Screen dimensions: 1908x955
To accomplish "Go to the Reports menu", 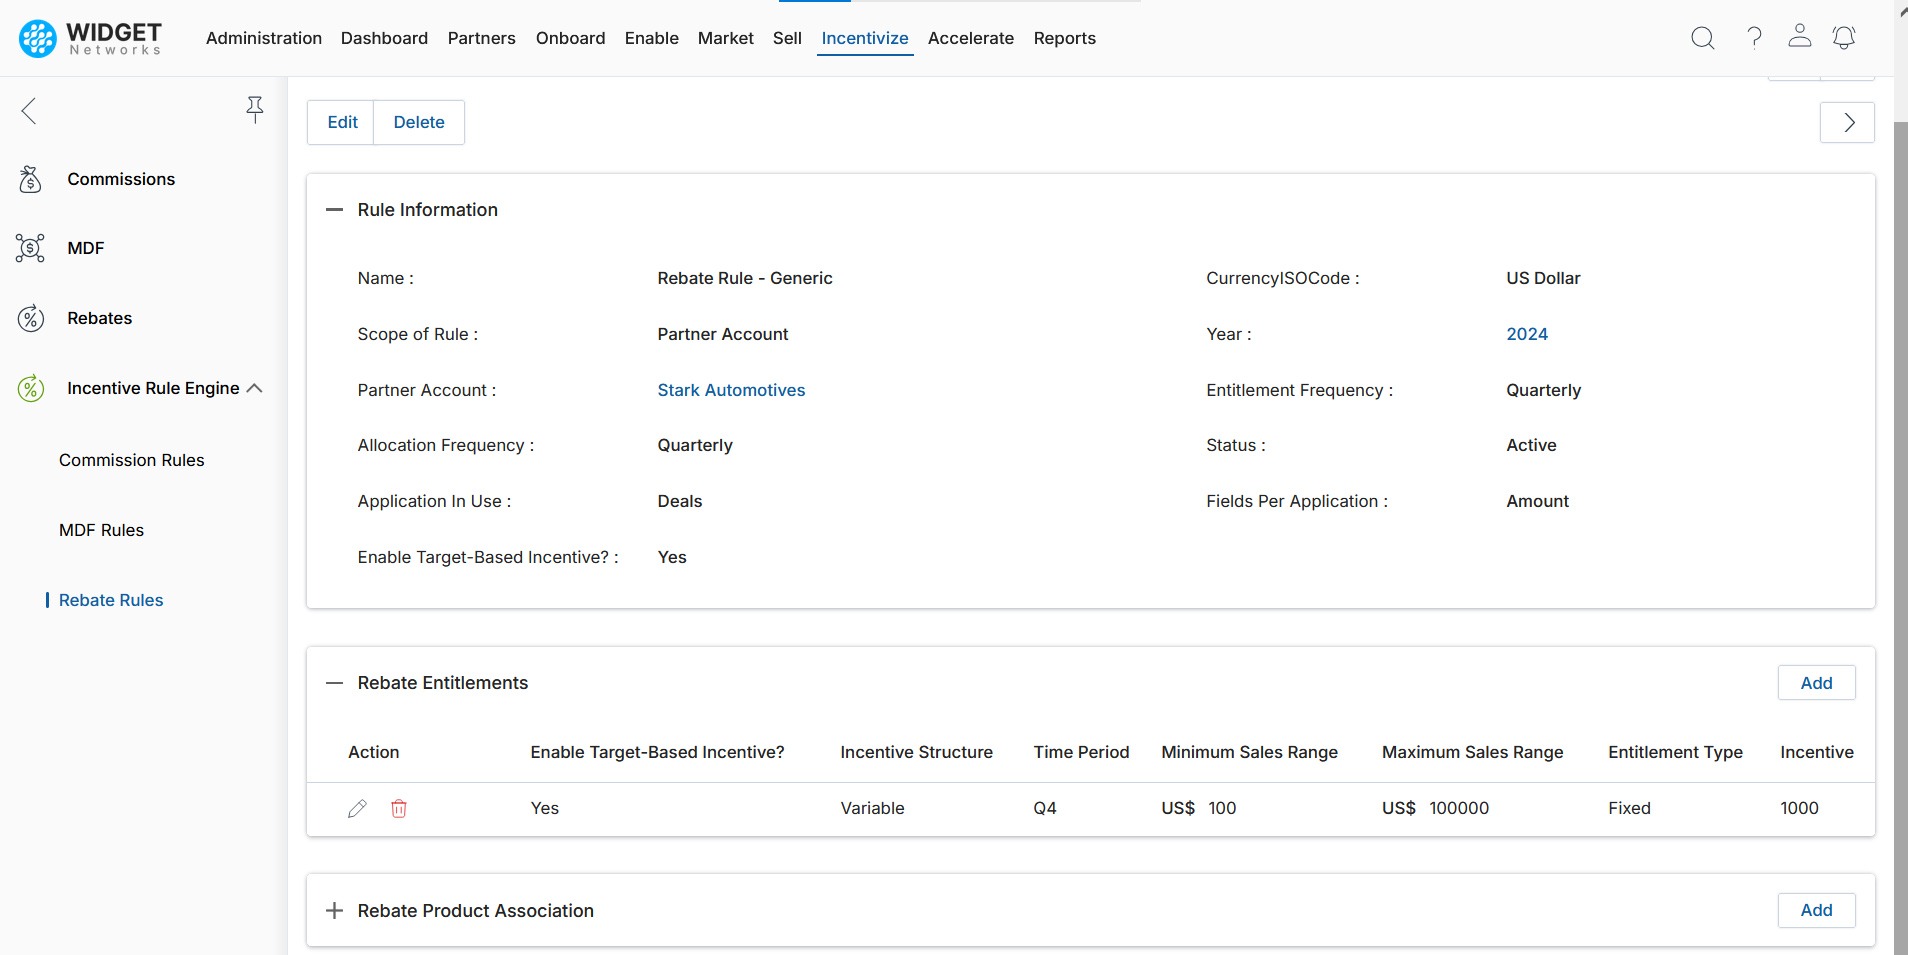I will click(1064, 38).
